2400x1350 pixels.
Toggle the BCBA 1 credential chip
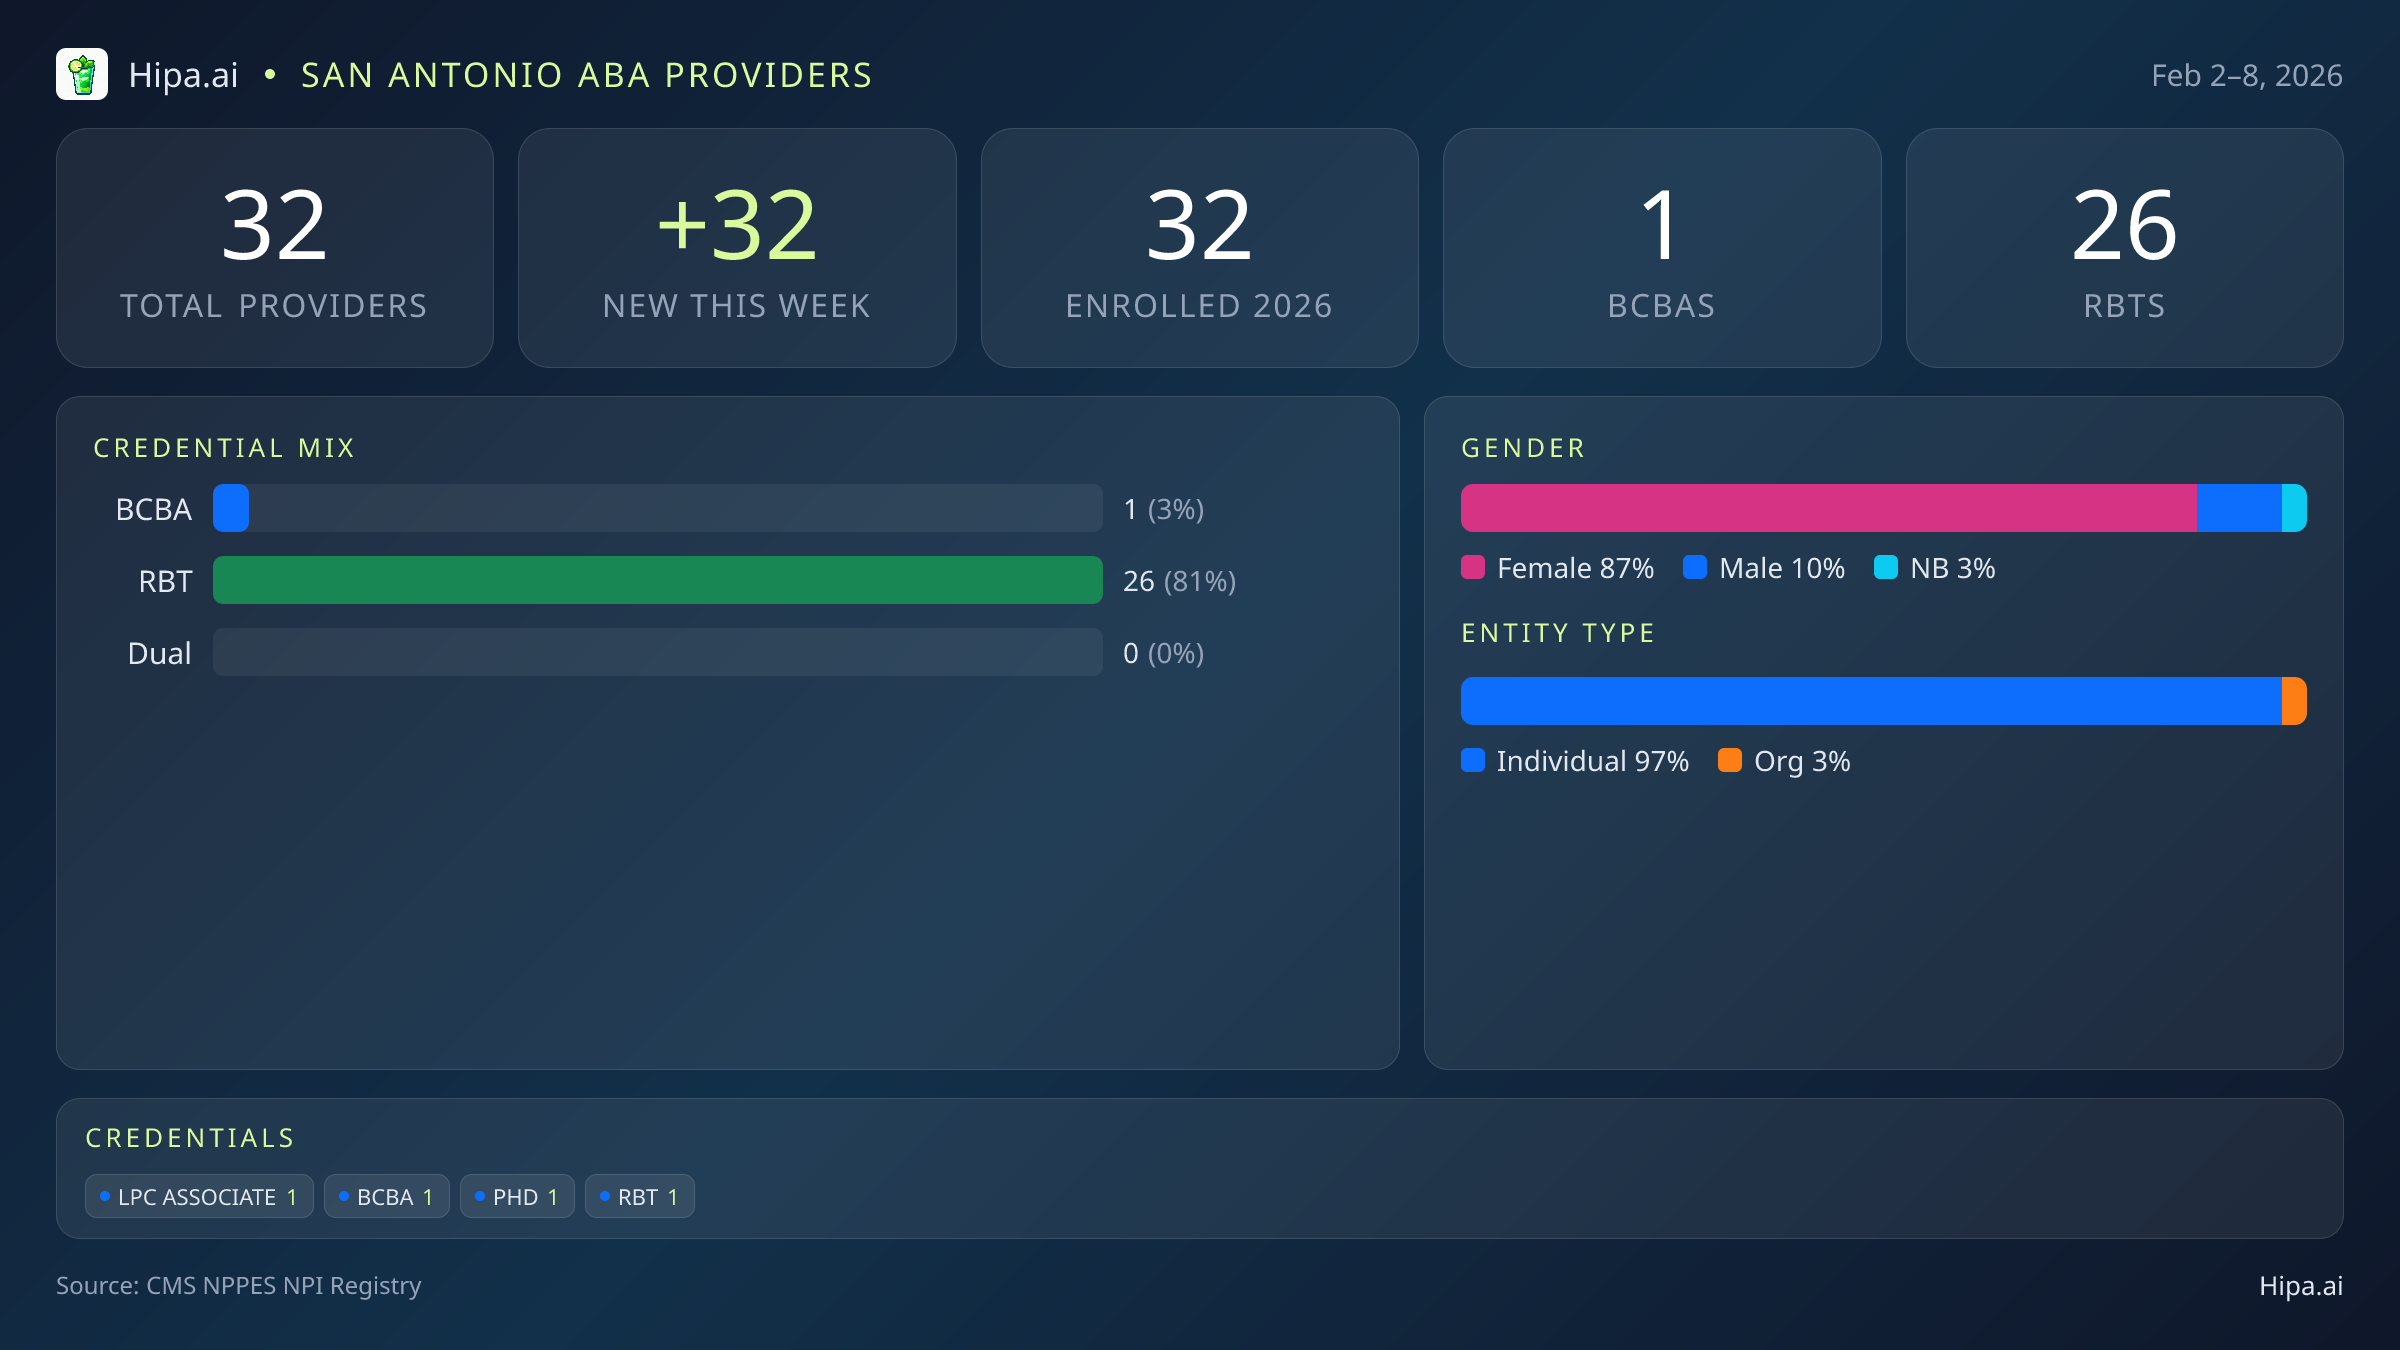386,1195
